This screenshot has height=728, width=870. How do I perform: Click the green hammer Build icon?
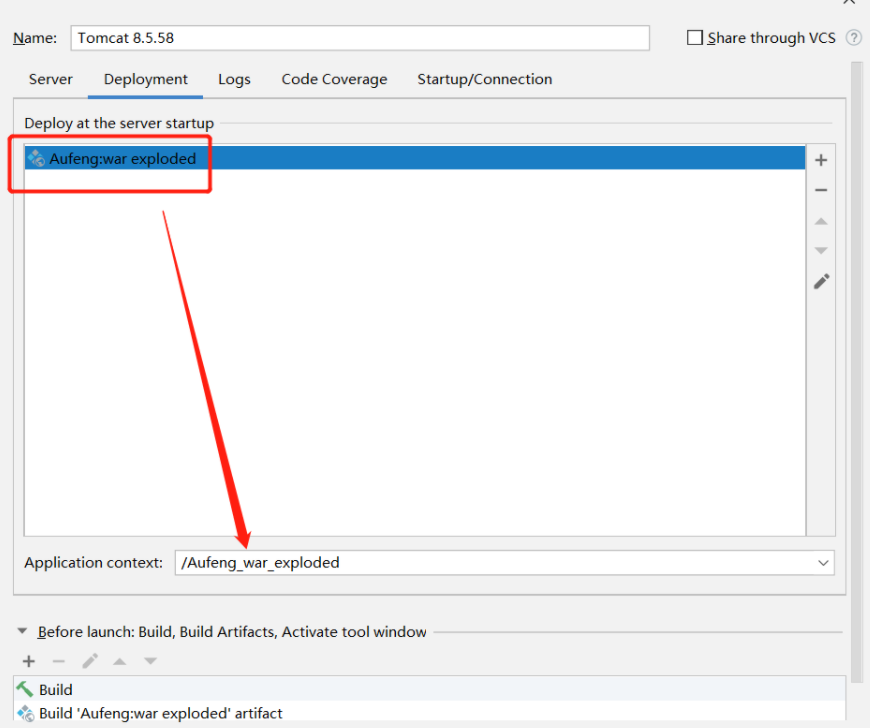[x=25, y=689]
